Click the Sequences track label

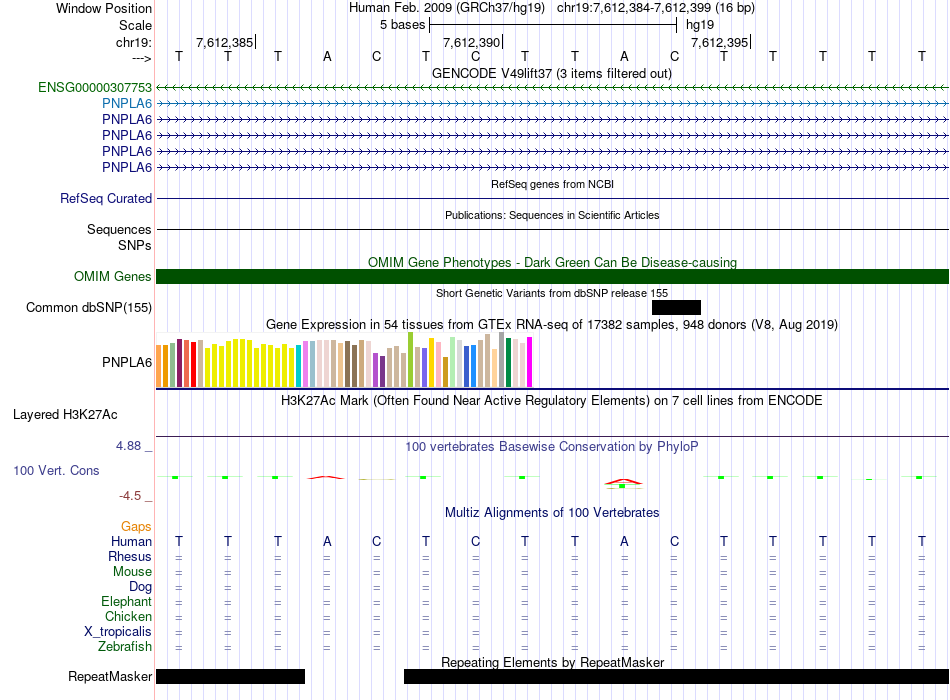click(119, 229)
